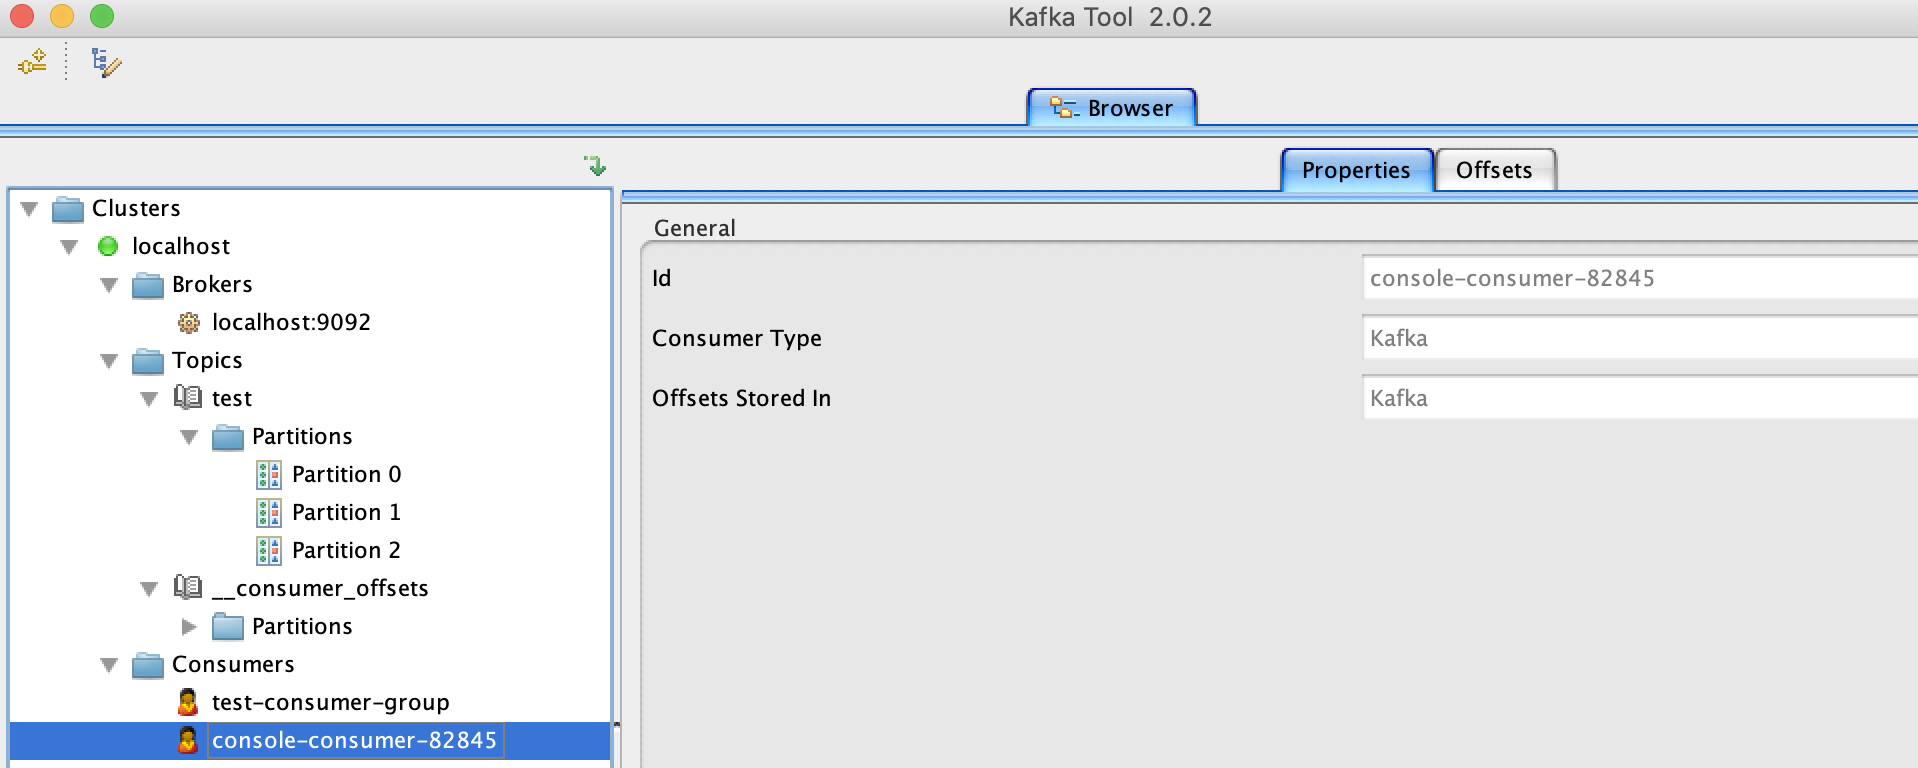Click the Consumer Type field

(1640, 338)
